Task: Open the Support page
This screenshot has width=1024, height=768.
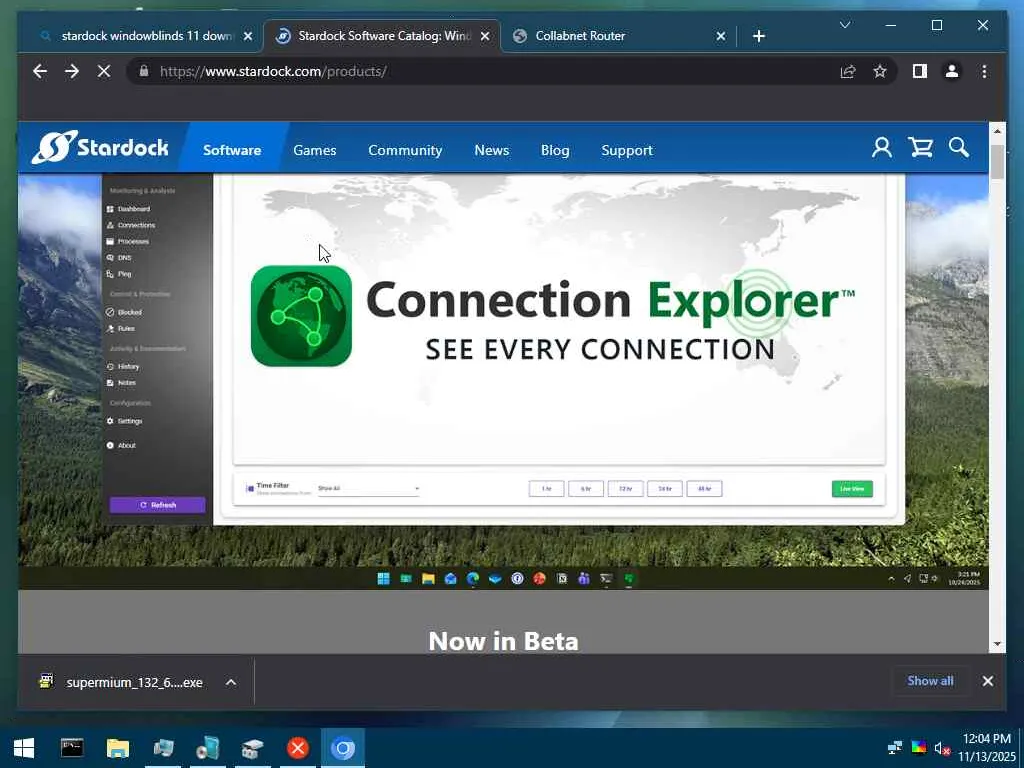Action: tap(627, 150)
